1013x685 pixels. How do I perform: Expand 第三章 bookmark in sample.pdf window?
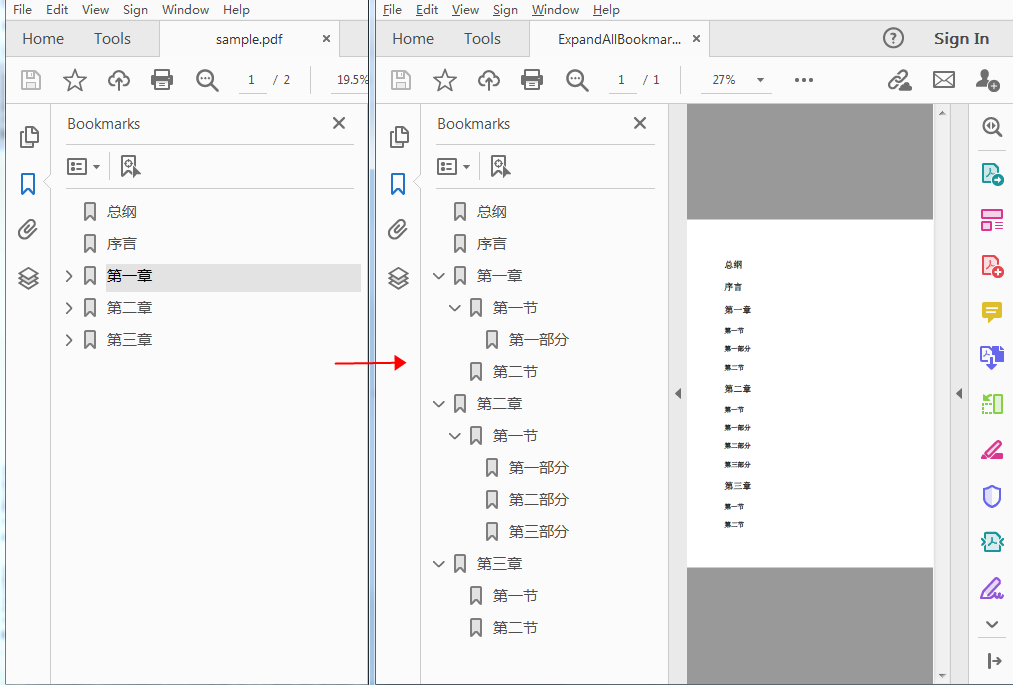[x=69, y=340]
